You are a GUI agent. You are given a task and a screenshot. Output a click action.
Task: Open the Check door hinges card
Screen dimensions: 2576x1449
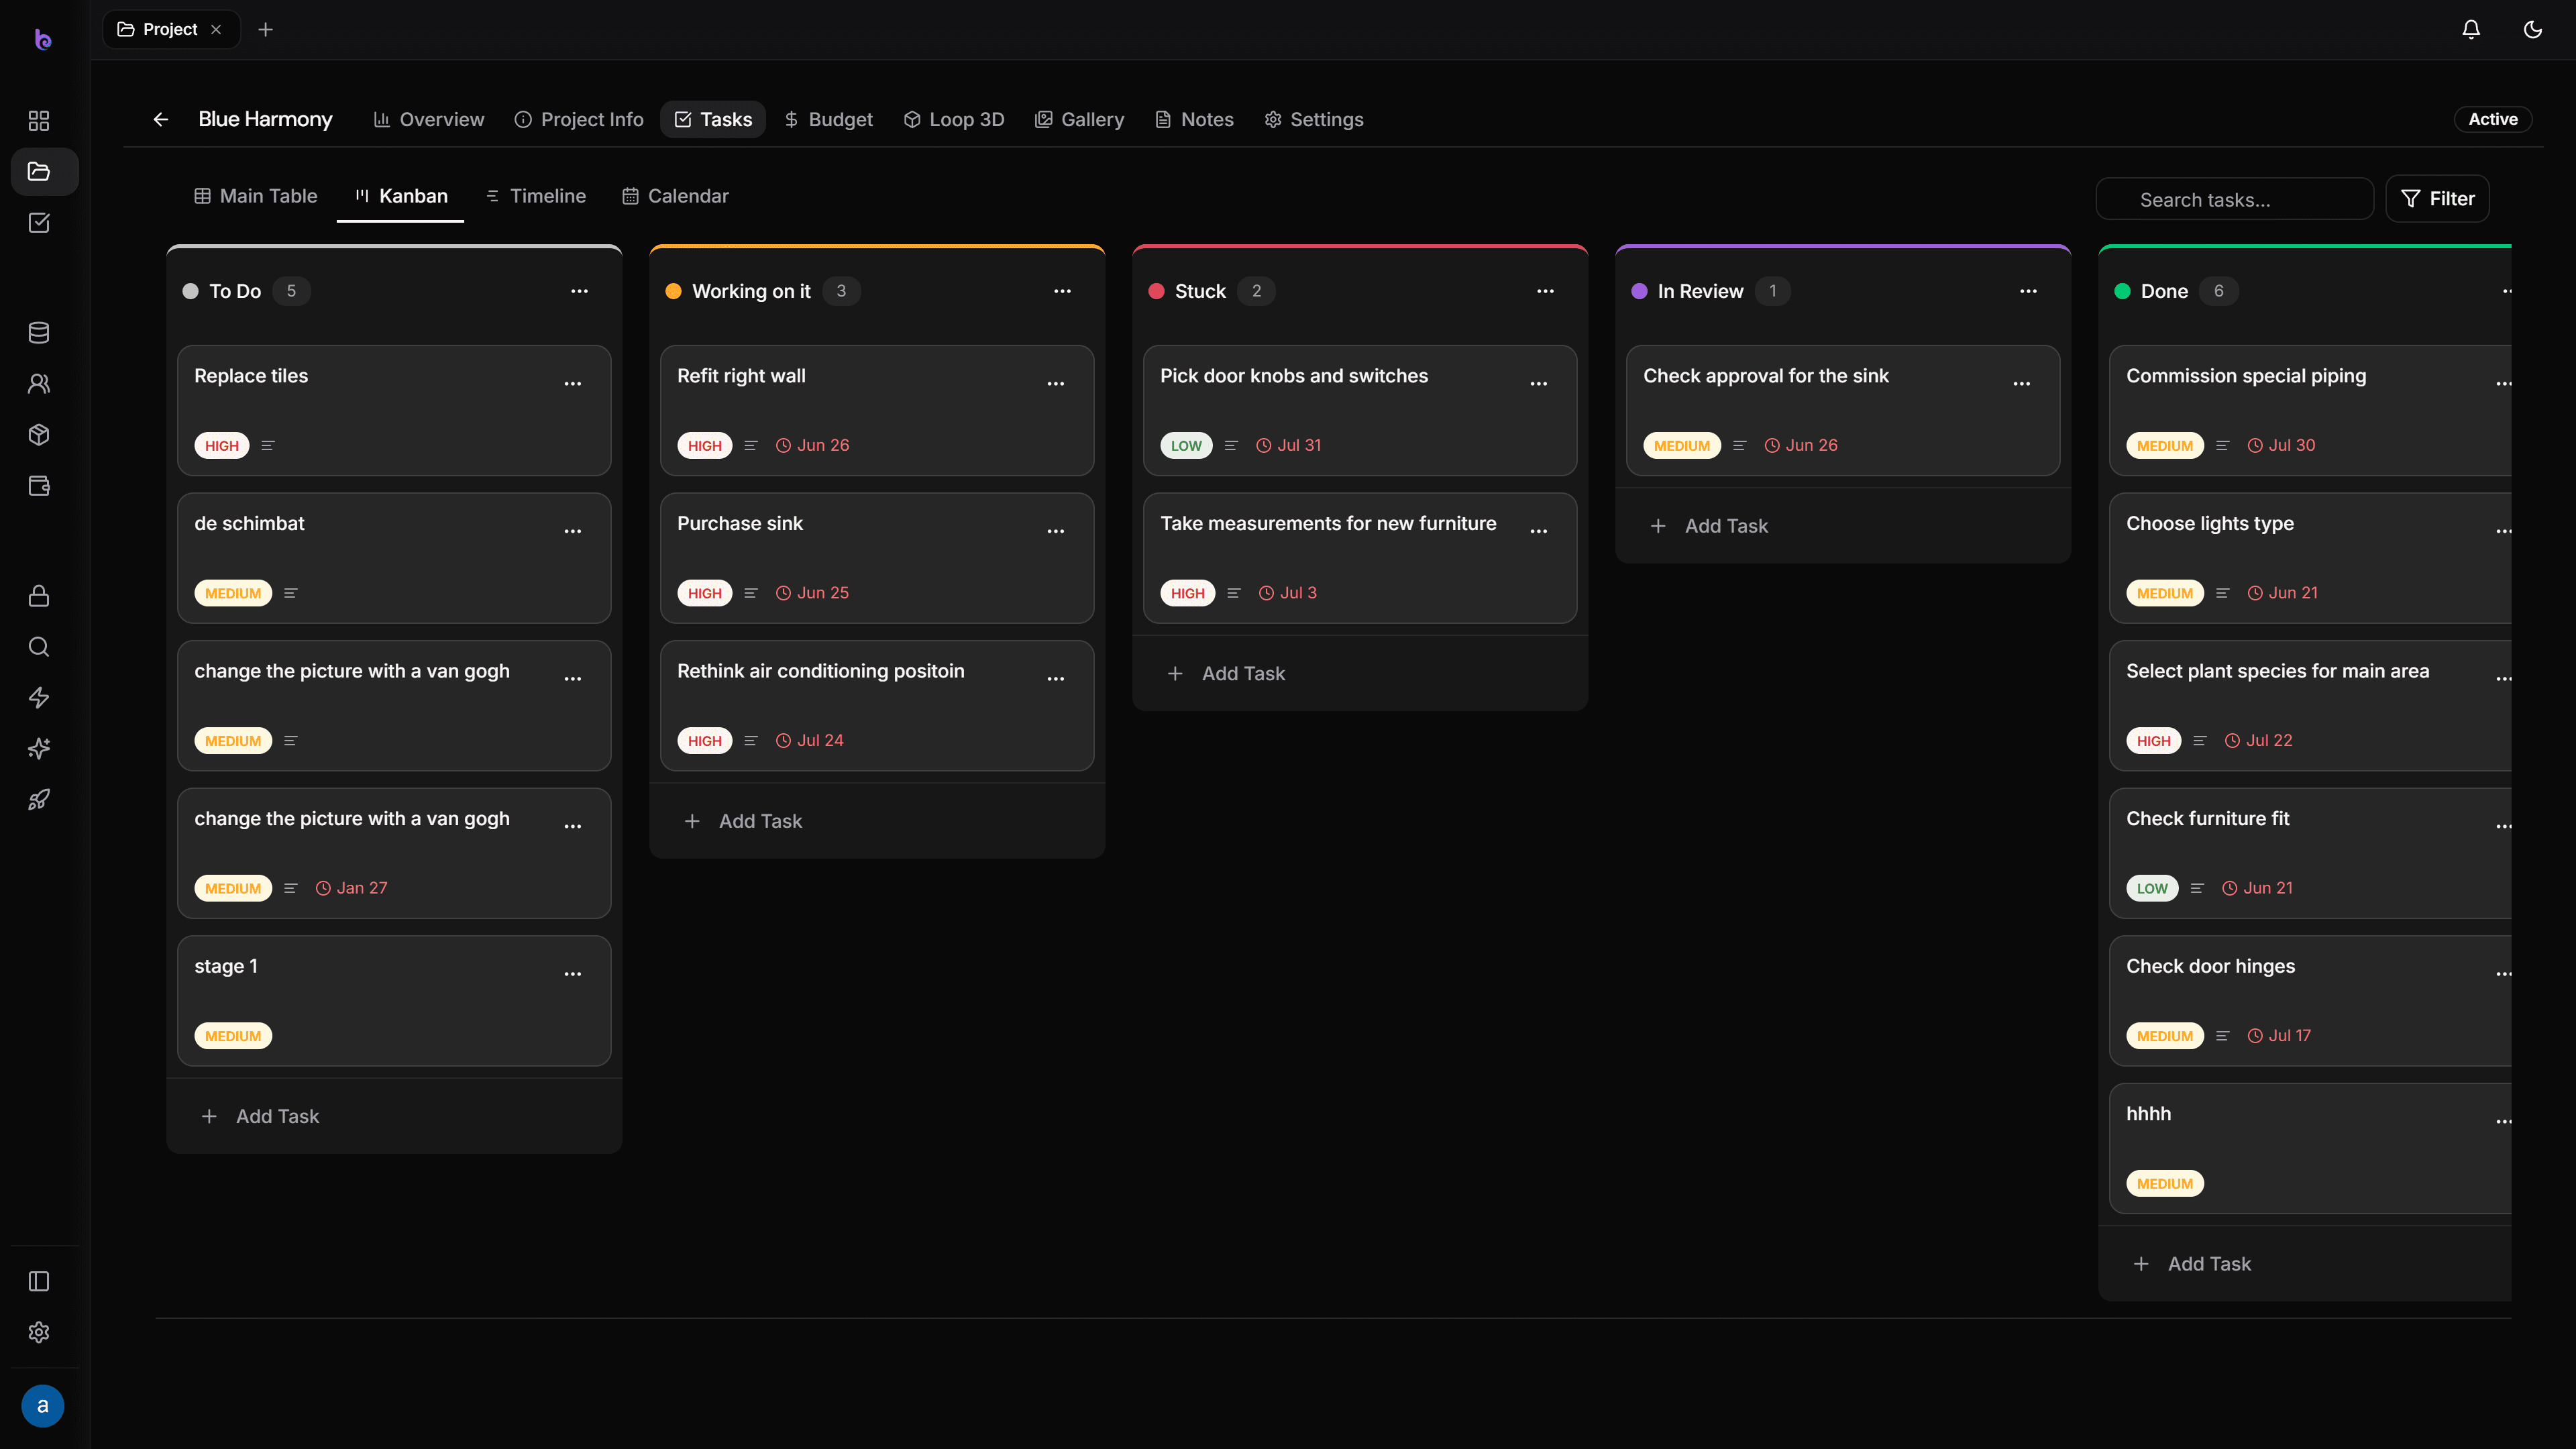pos(2310,1001)
